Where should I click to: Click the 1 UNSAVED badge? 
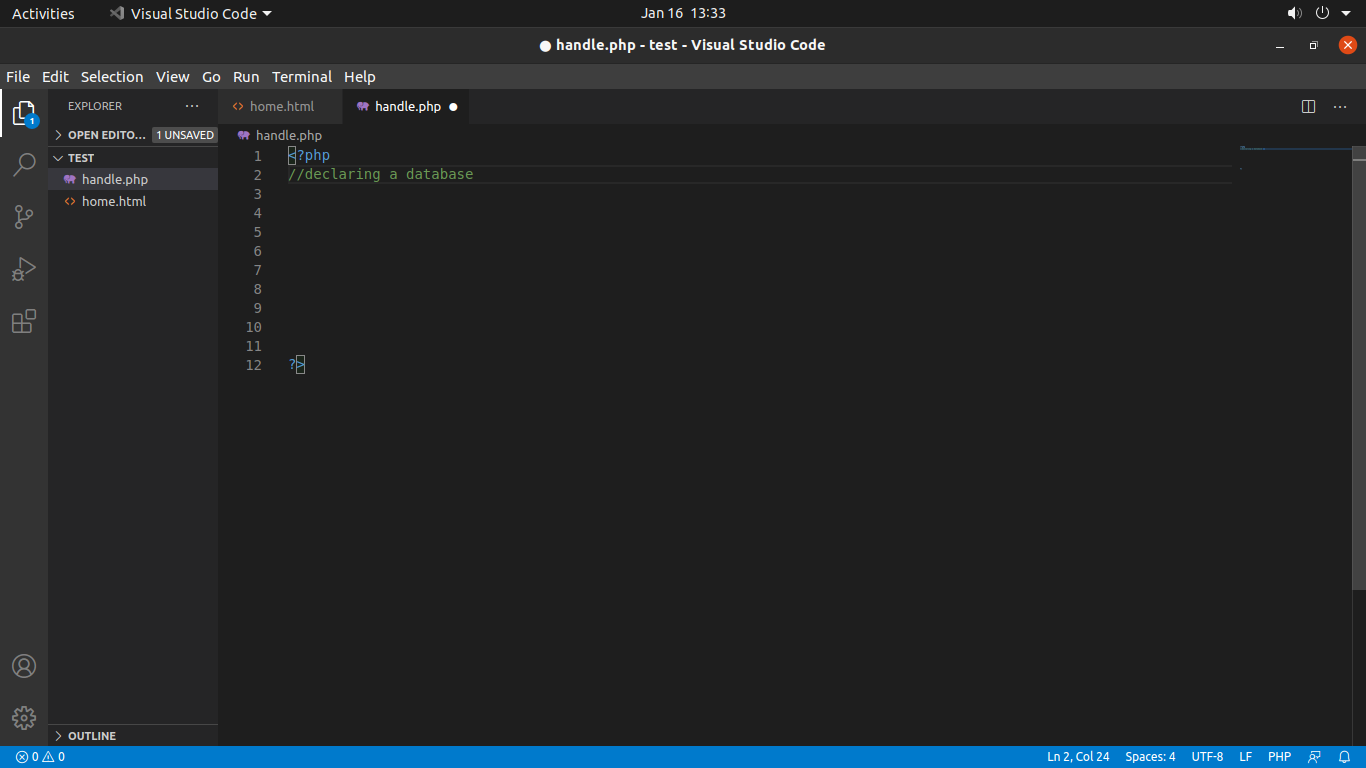185,135
